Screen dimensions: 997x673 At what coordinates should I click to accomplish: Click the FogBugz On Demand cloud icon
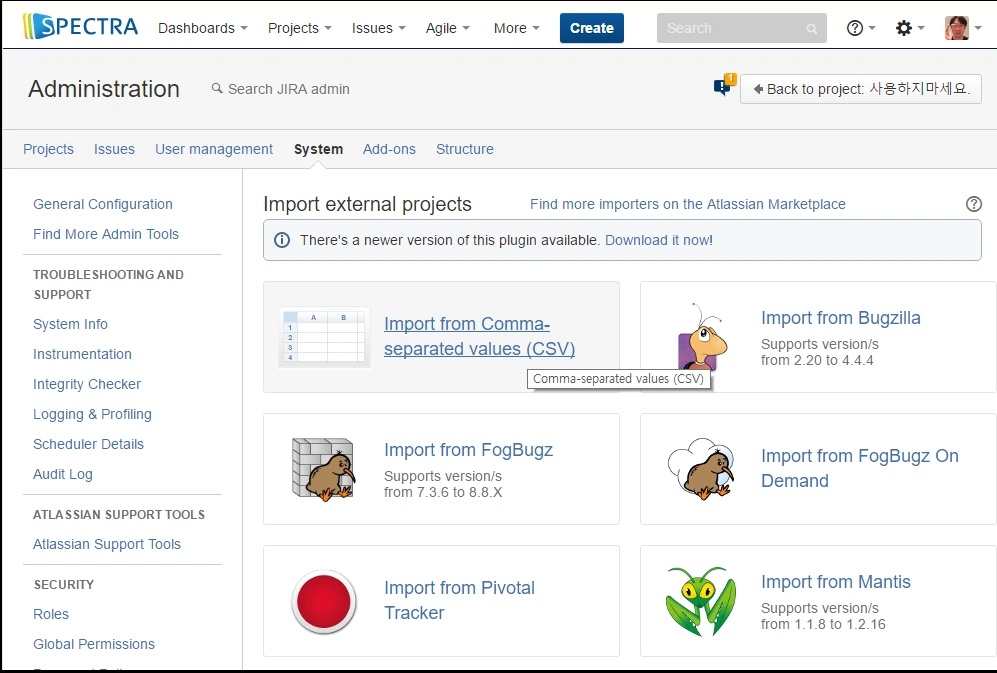click(x=701, y=468)
